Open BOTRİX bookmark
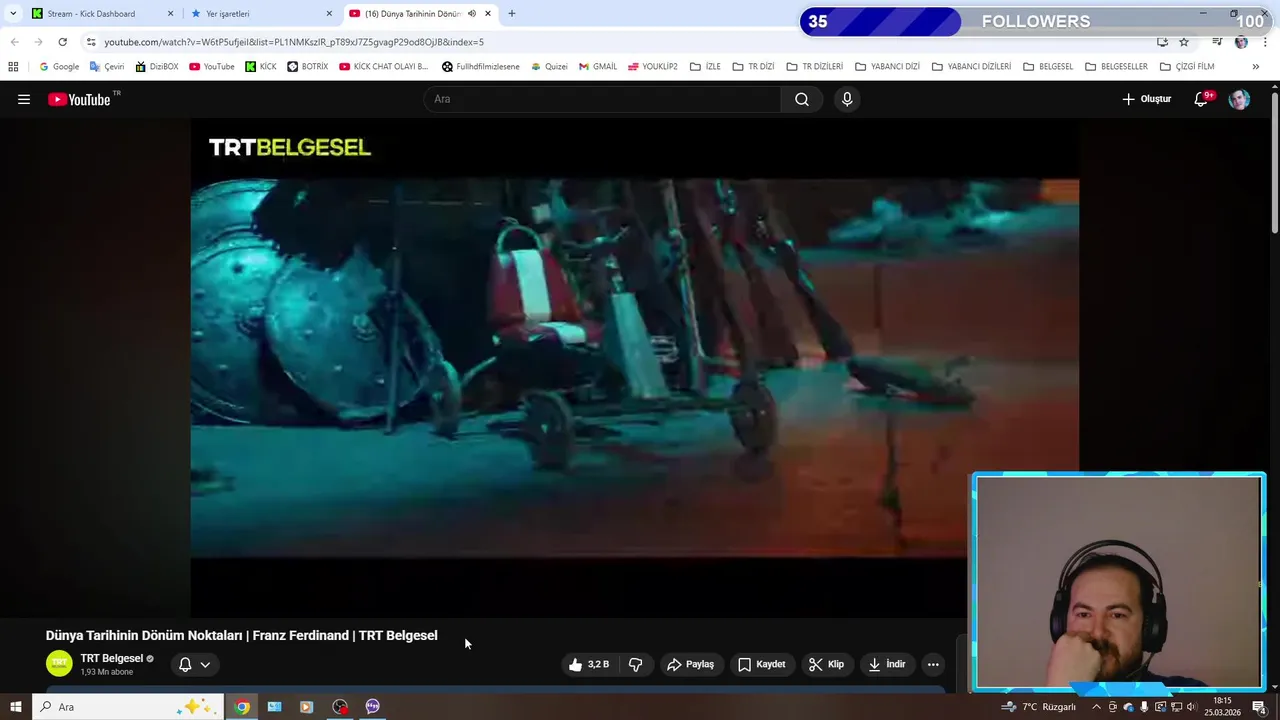 coord(307,67)
